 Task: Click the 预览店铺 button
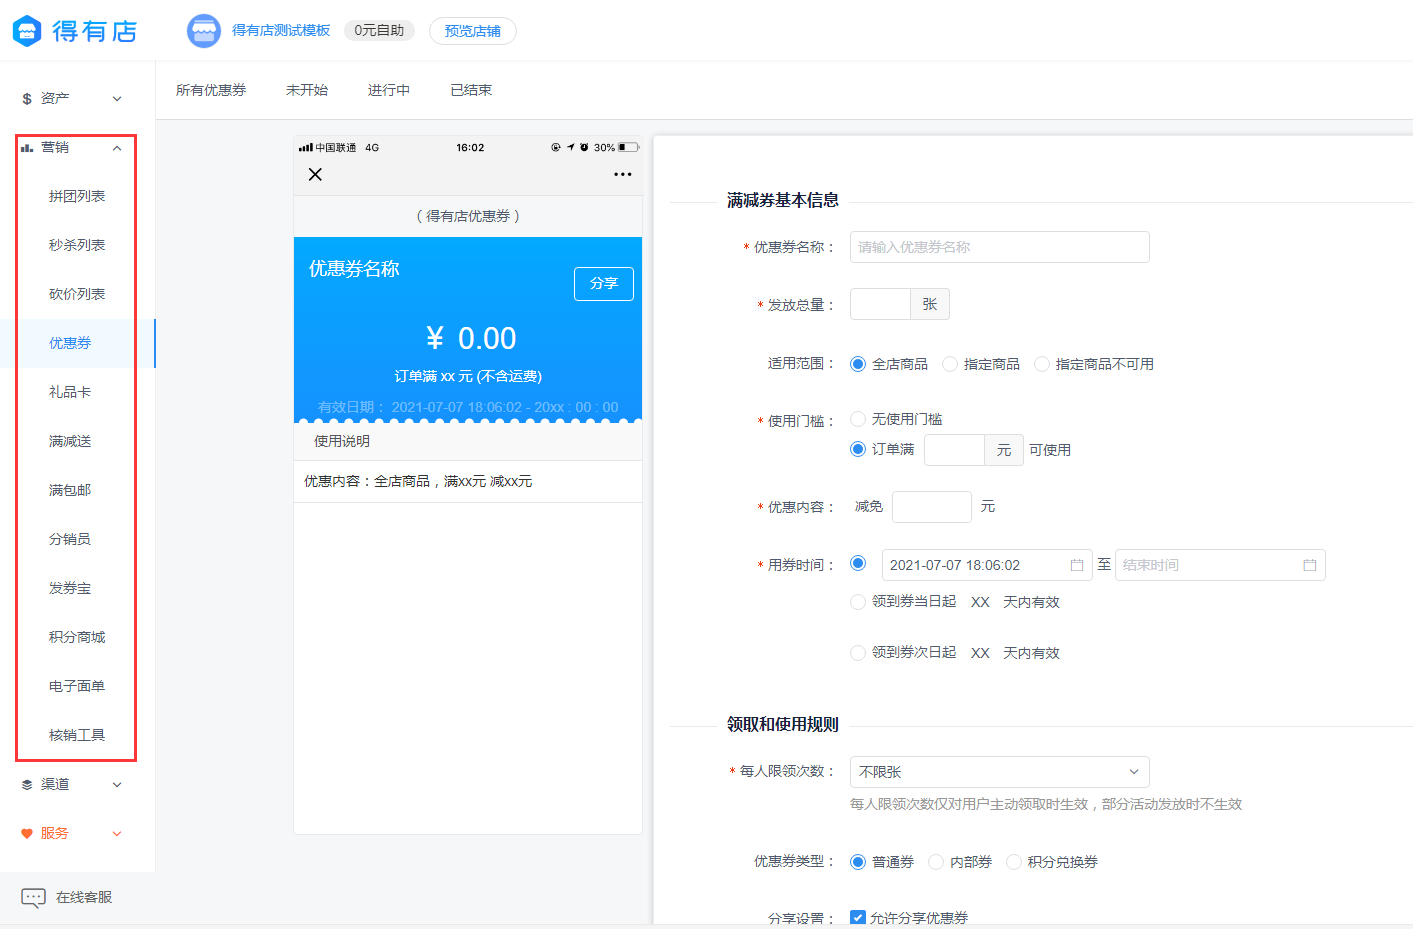473,31
